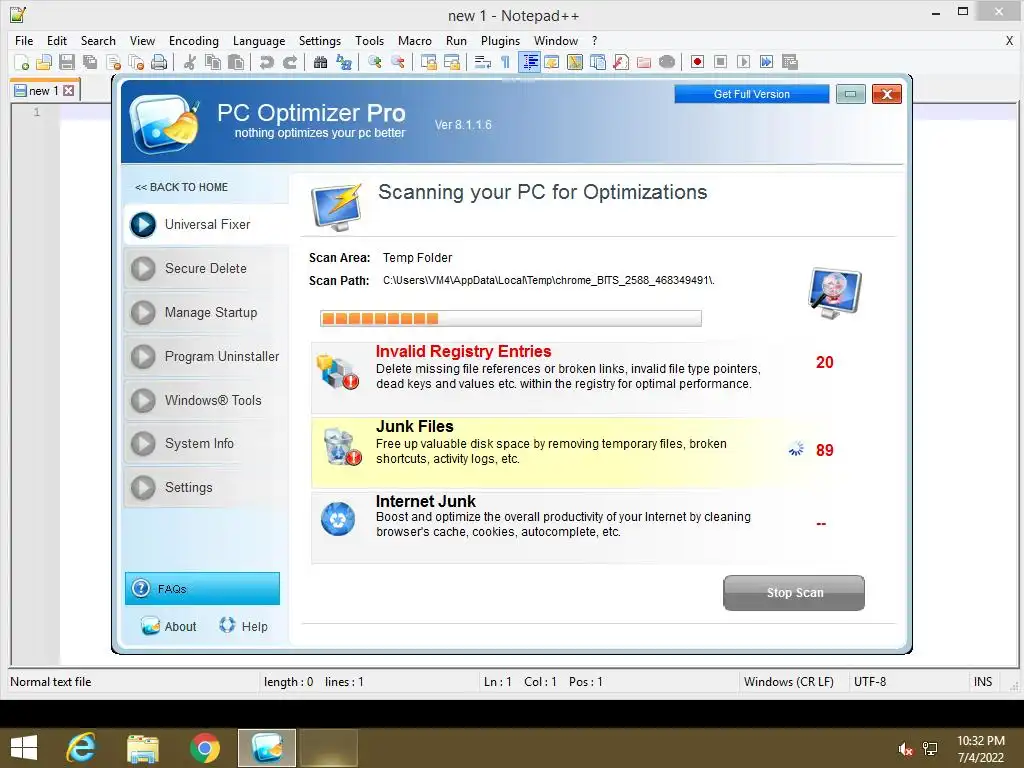1024x768 pixels.
Task: Launch Internet Explorer from taskbar
Action: click(x=81, y=748)
